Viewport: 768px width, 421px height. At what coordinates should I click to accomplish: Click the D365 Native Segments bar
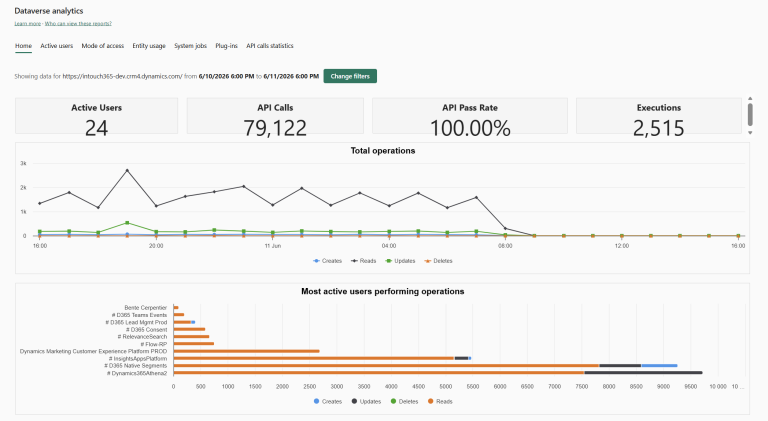click(x=425, y=366)
